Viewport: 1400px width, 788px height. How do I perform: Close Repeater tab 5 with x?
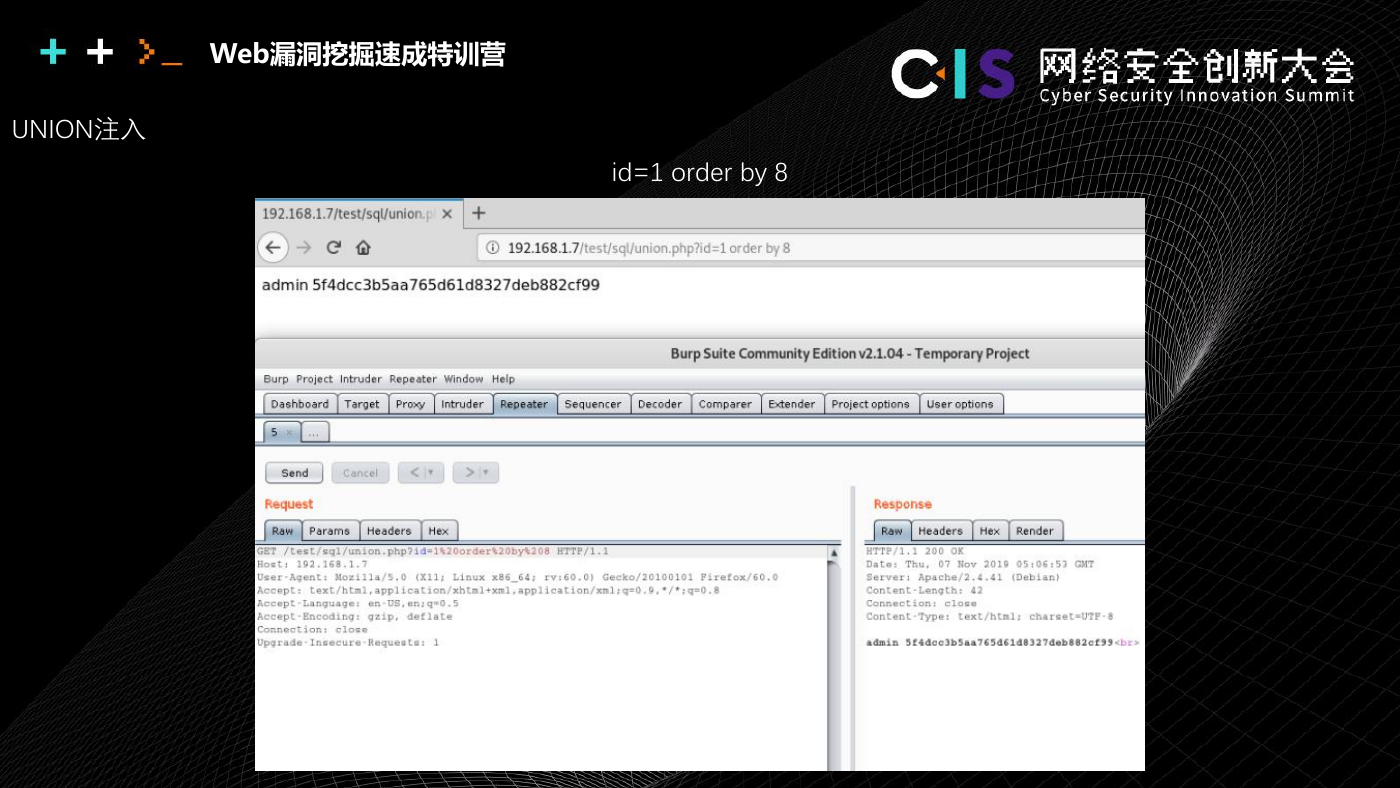289,433
